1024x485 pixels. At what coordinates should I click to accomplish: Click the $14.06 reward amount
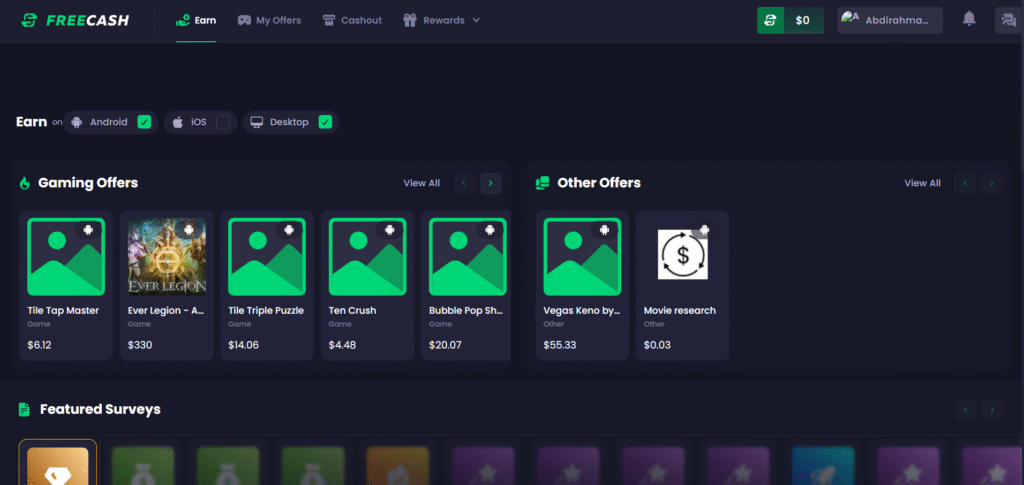click(x=244, y=345)
